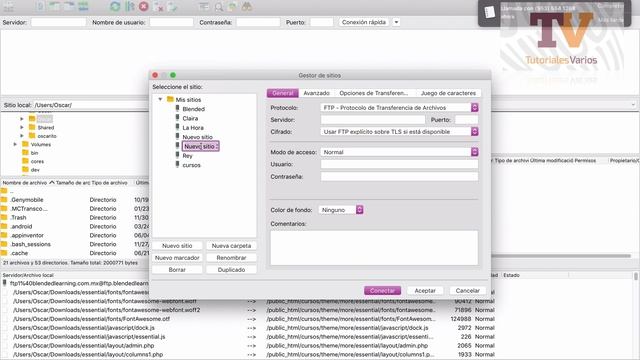
Task: Click the process queue toolbar icon
Action: [x=130, y=6]
